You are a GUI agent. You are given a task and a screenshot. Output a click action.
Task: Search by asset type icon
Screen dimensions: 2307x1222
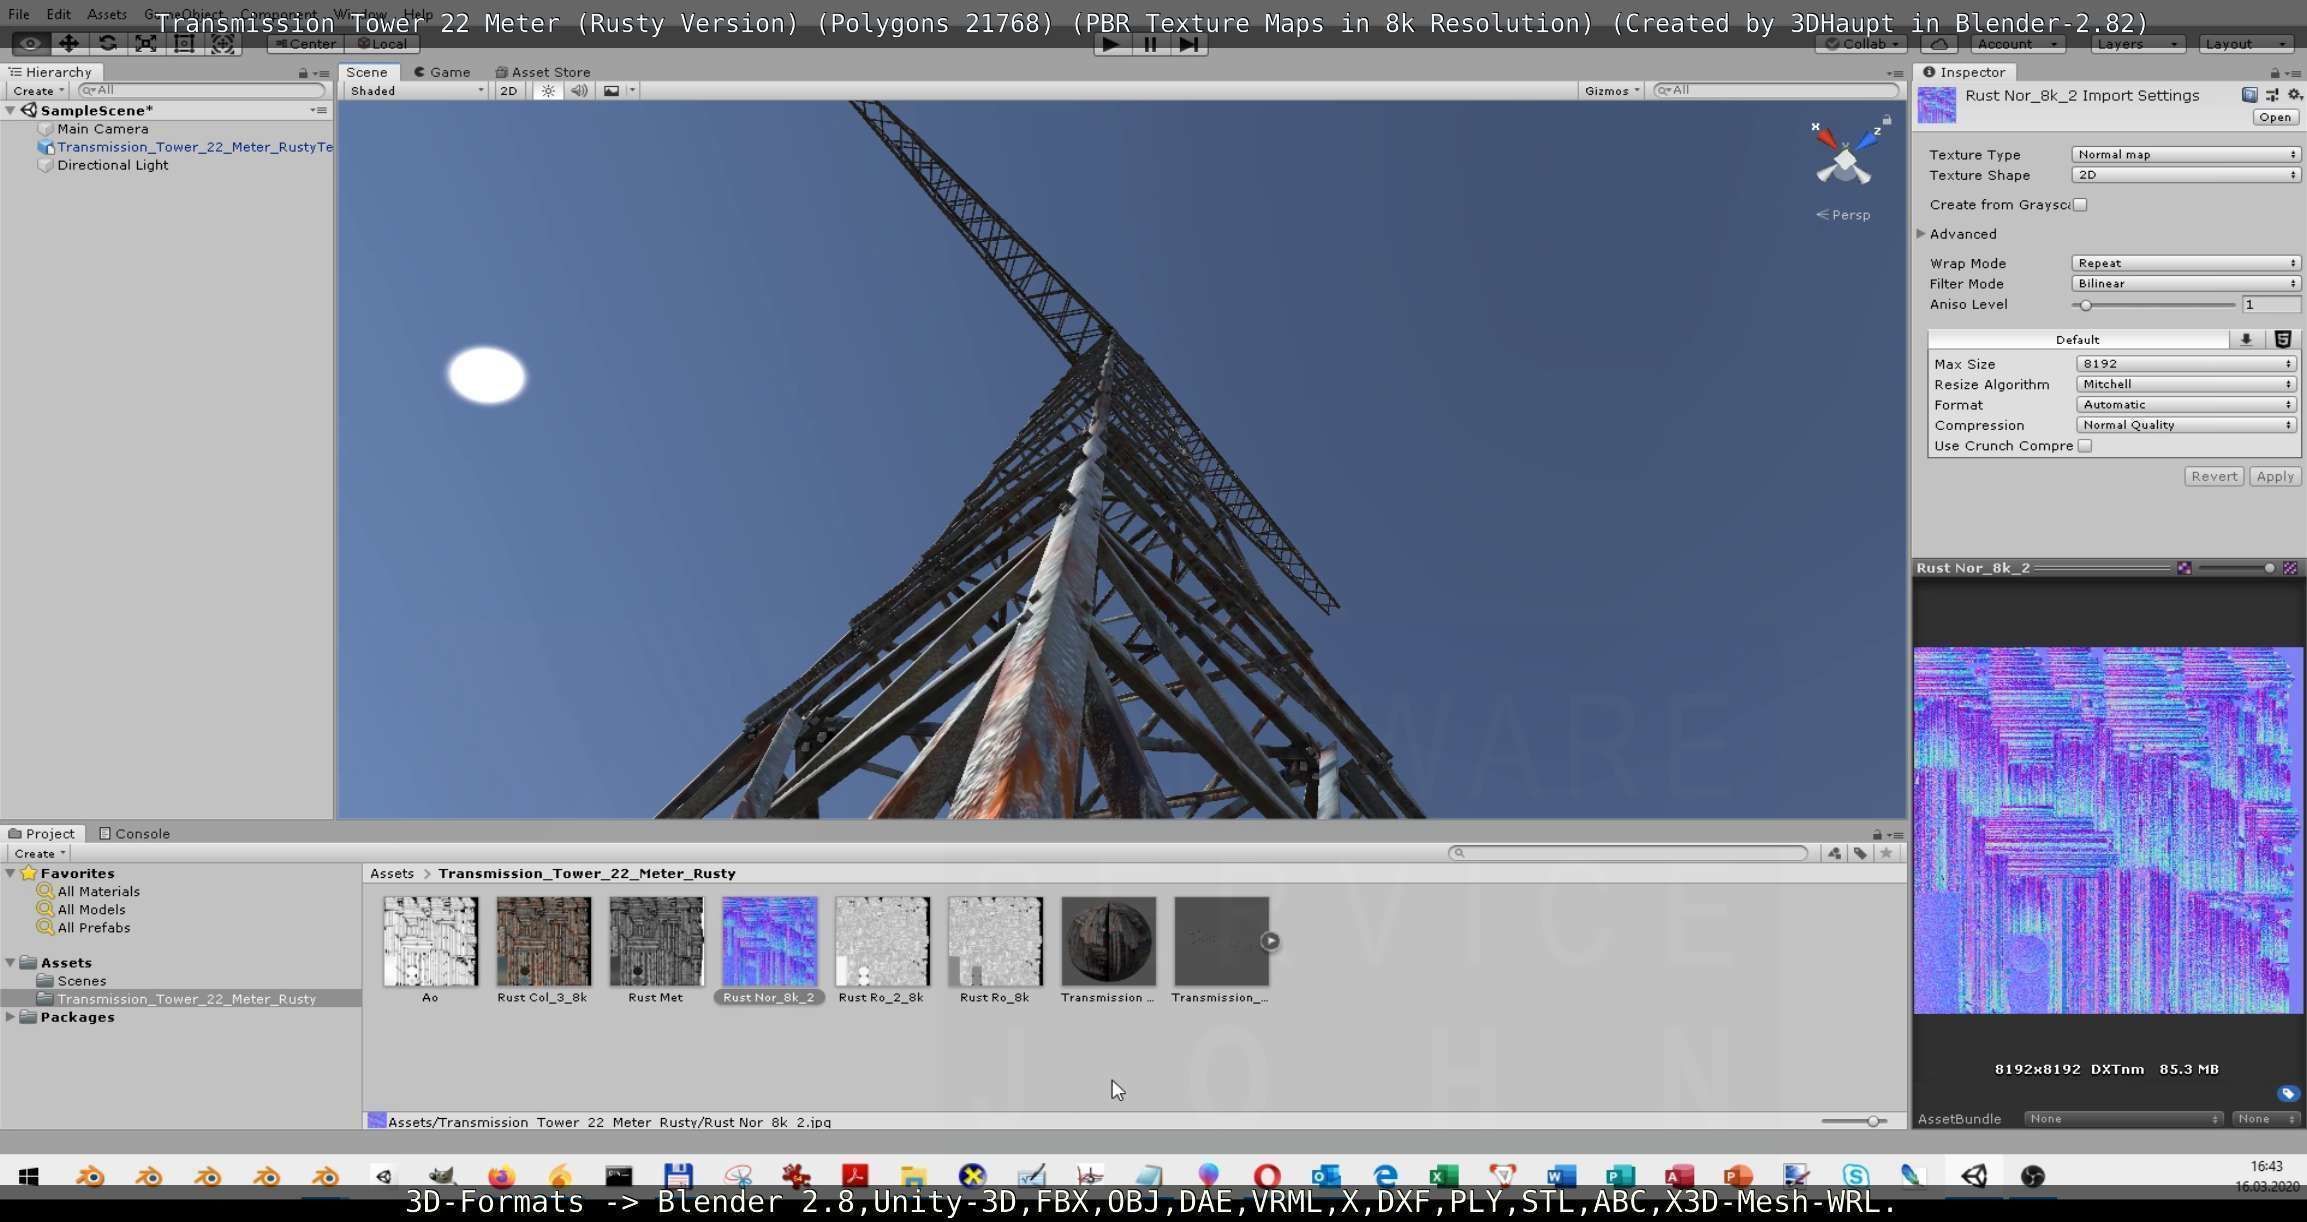(1834, 854)
